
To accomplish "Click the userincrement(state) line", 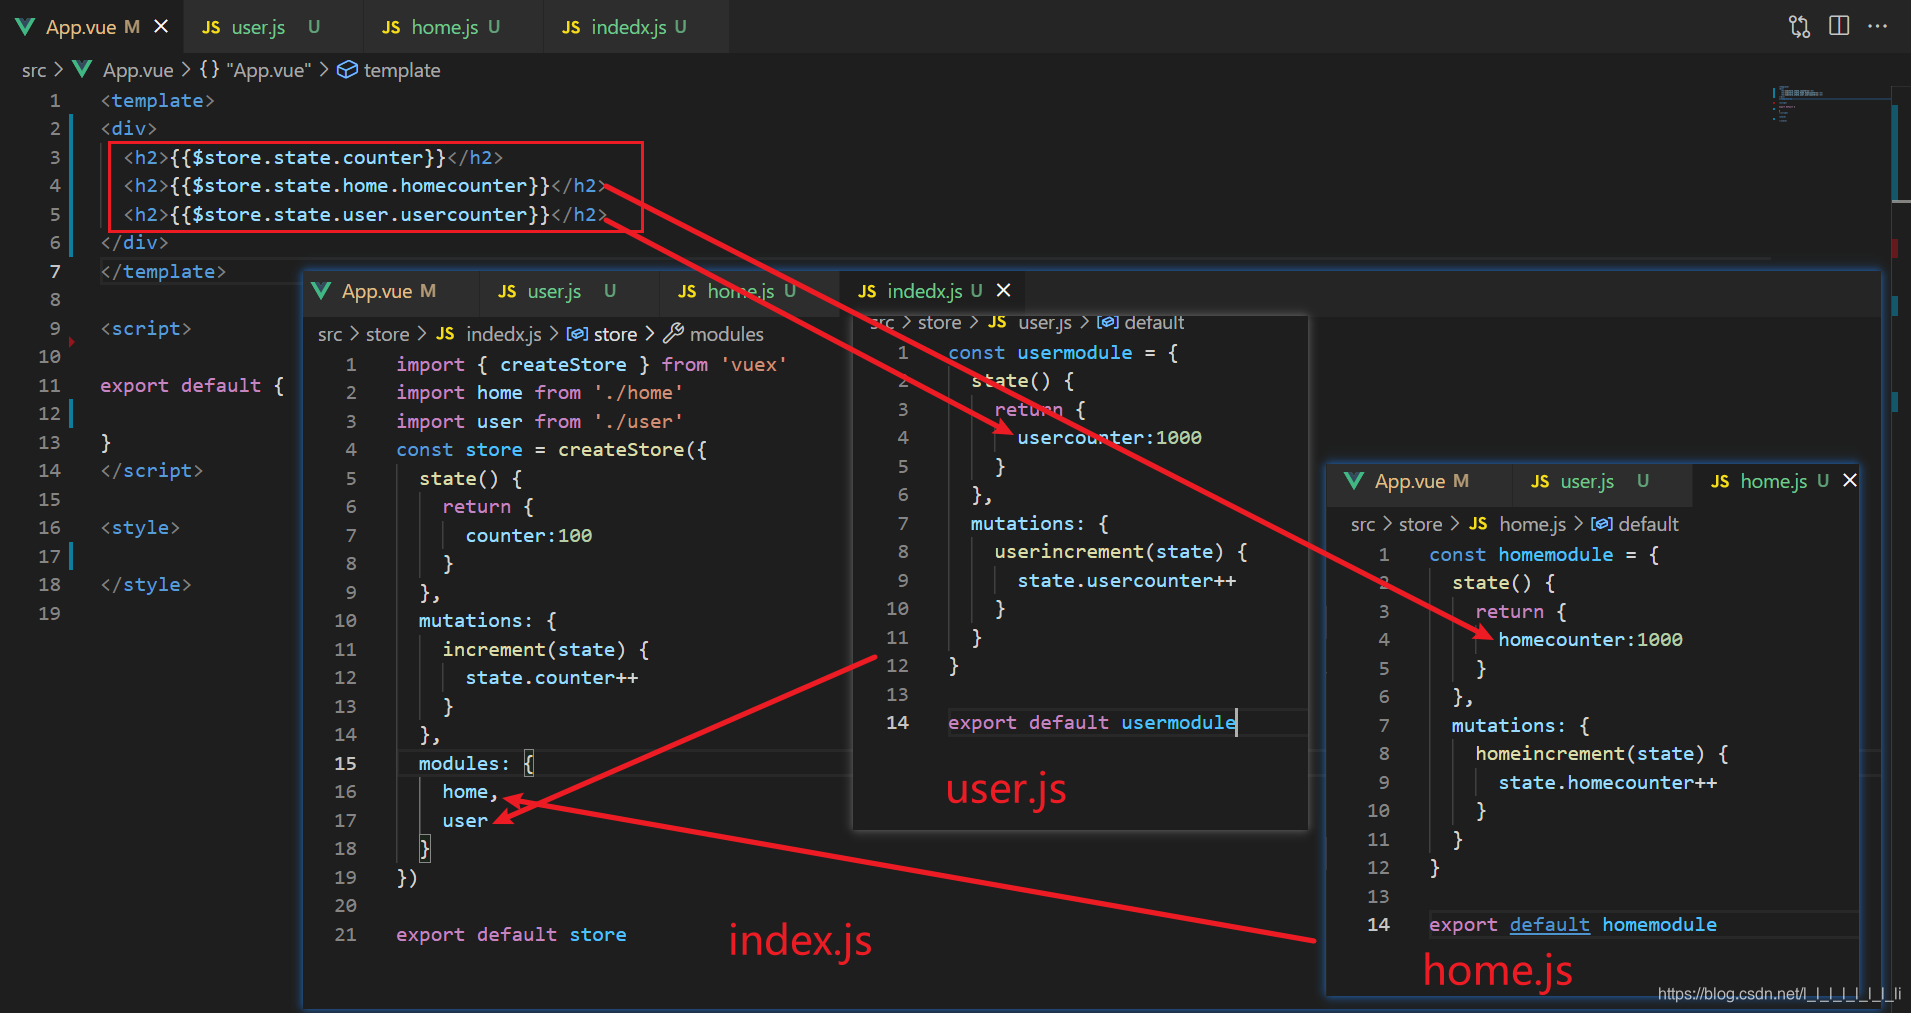I will click(1121, 552).
